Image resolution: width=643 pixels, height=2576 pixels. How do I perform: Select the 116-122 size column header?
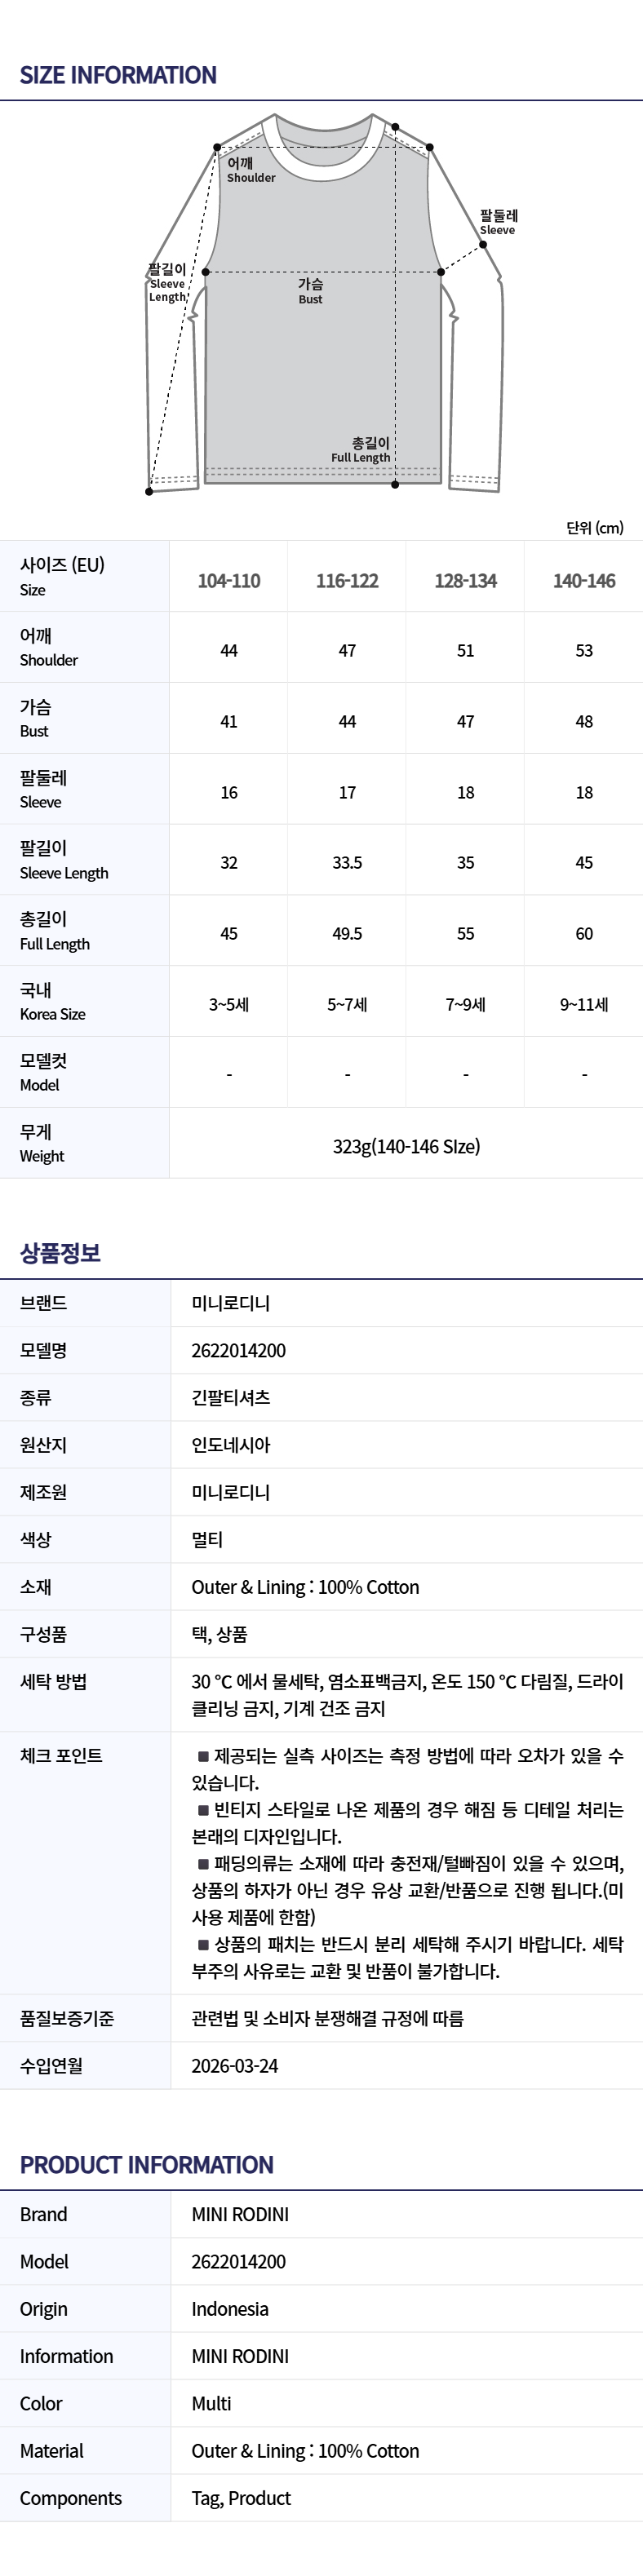pyautogui.click(x=347, y=581)
